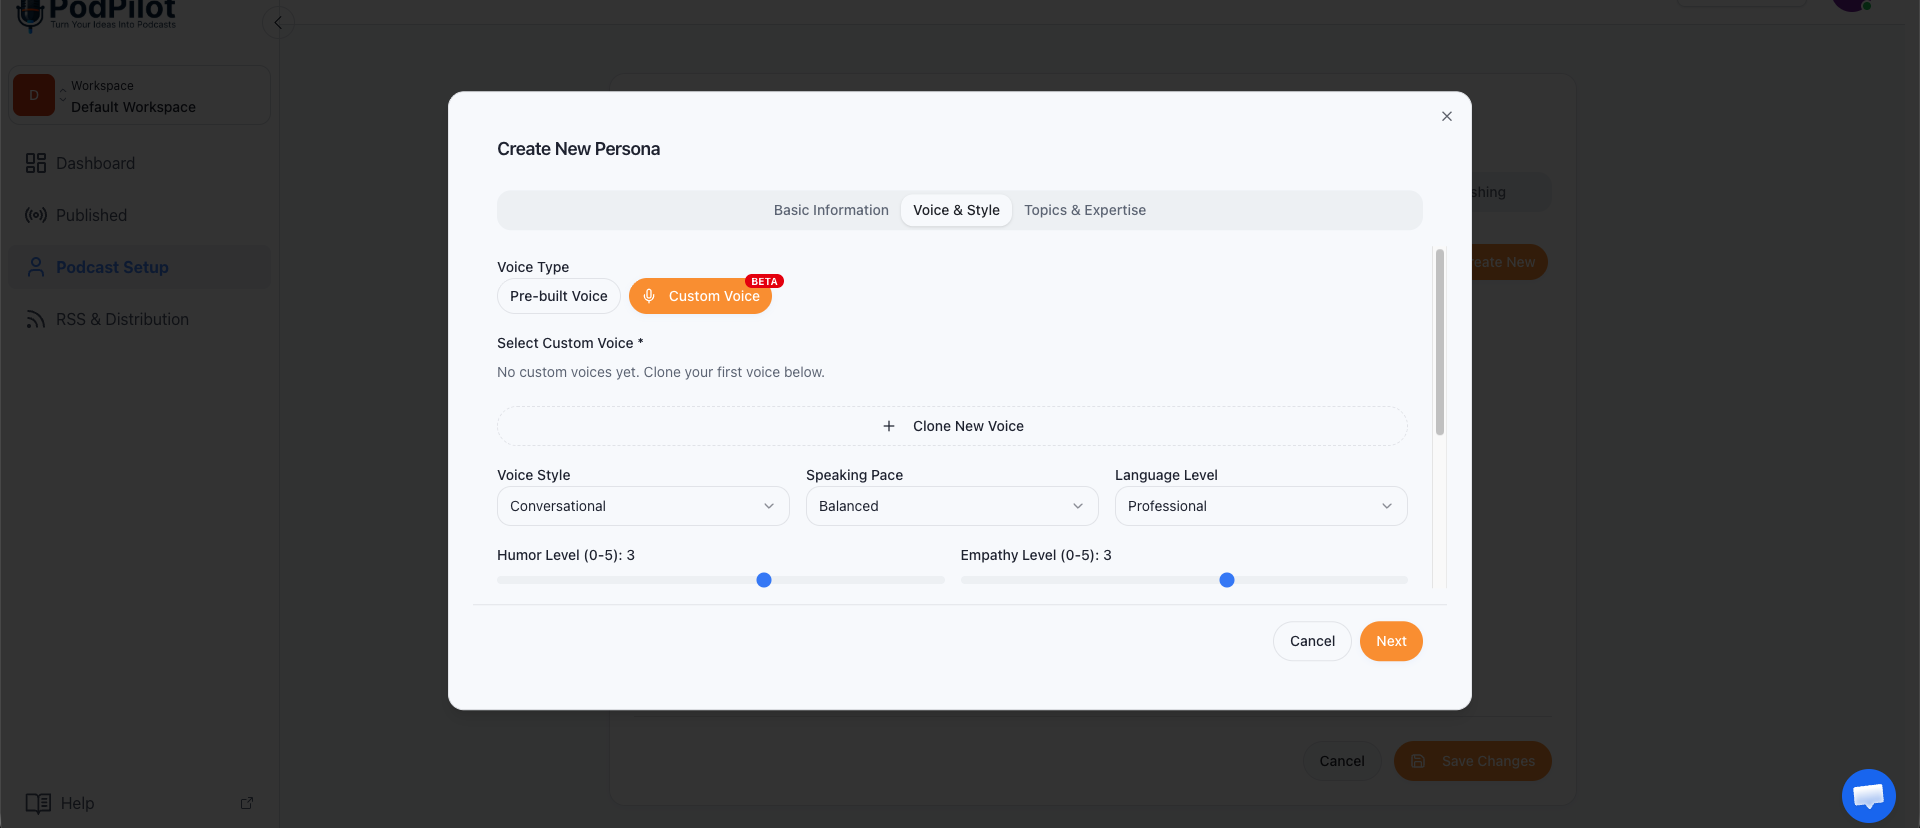
Task: Click the RSS feed icon in sidebar
Action: coord(36,319)
